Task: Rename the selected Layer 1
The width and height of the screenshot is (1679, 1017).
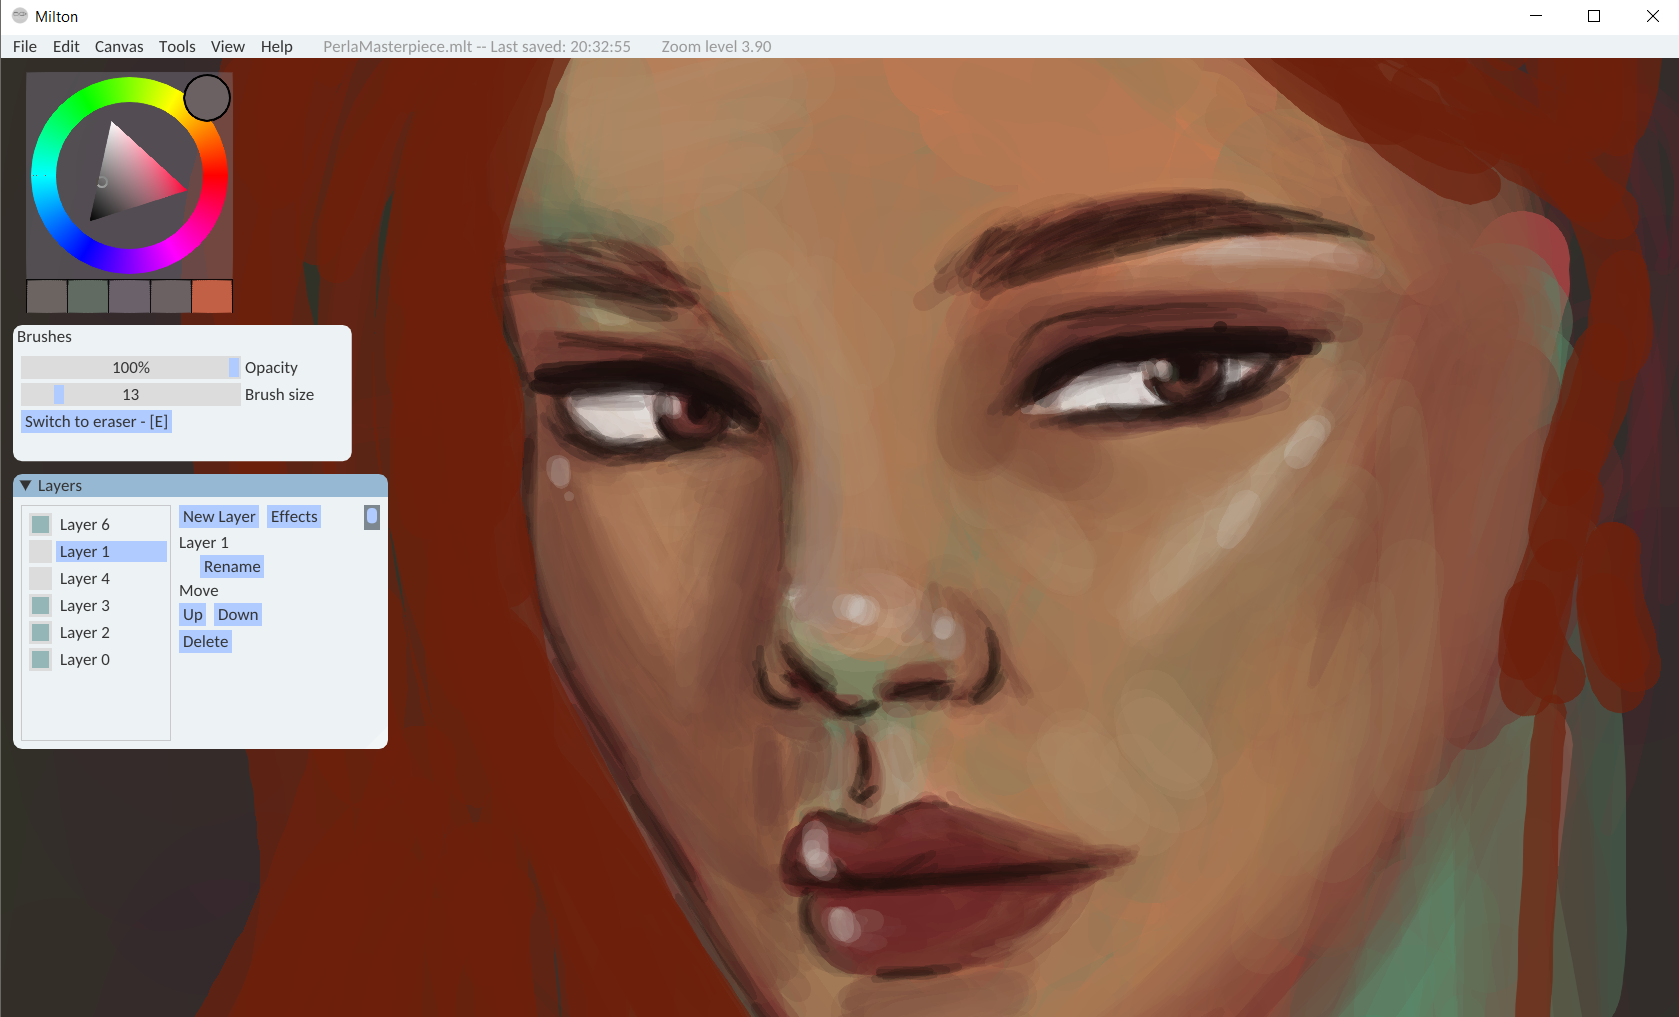Action: coord(232,566)
